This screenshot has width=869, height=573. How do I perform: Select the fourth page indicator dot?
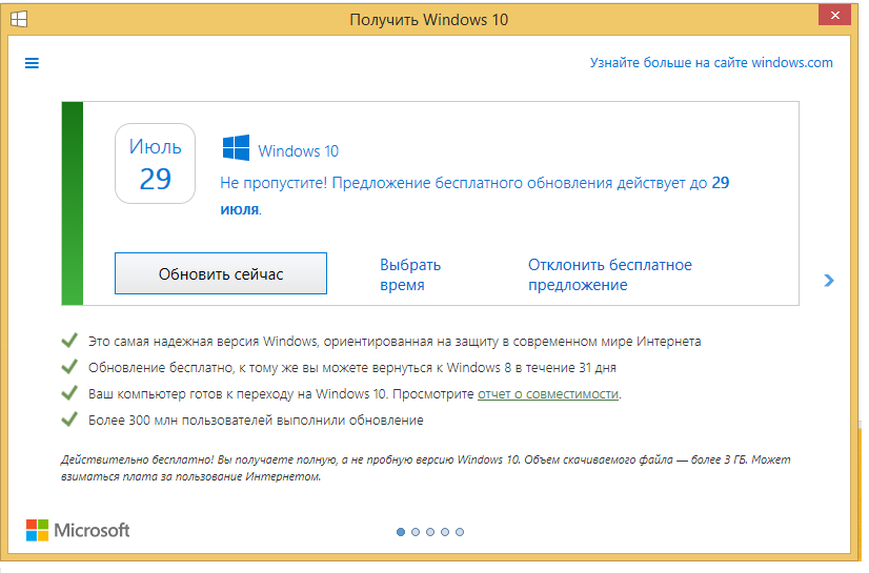coord(445,532)
